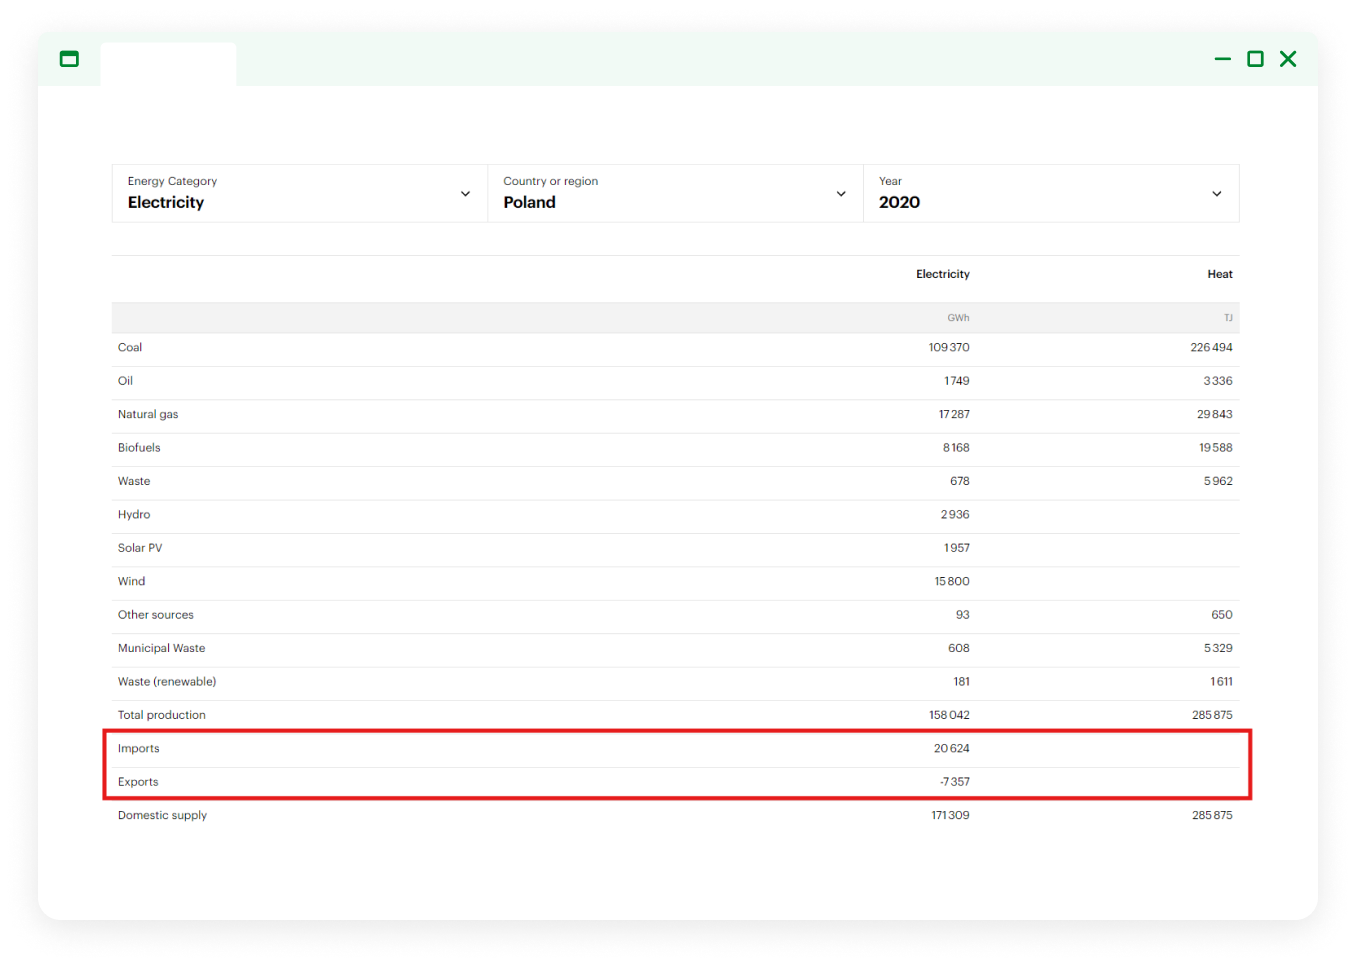The width and height of the screenshot is (1356, 965).
Task: Select the Other sources row label
Action: (156, 615)
